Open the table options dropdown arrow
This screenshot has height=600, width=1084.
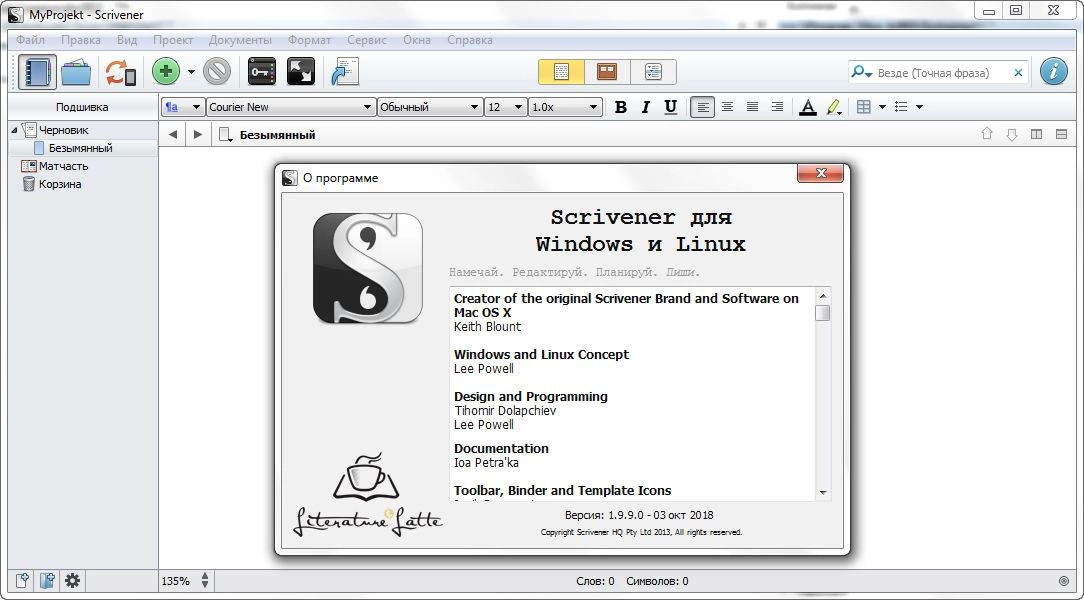coord(882,107)
